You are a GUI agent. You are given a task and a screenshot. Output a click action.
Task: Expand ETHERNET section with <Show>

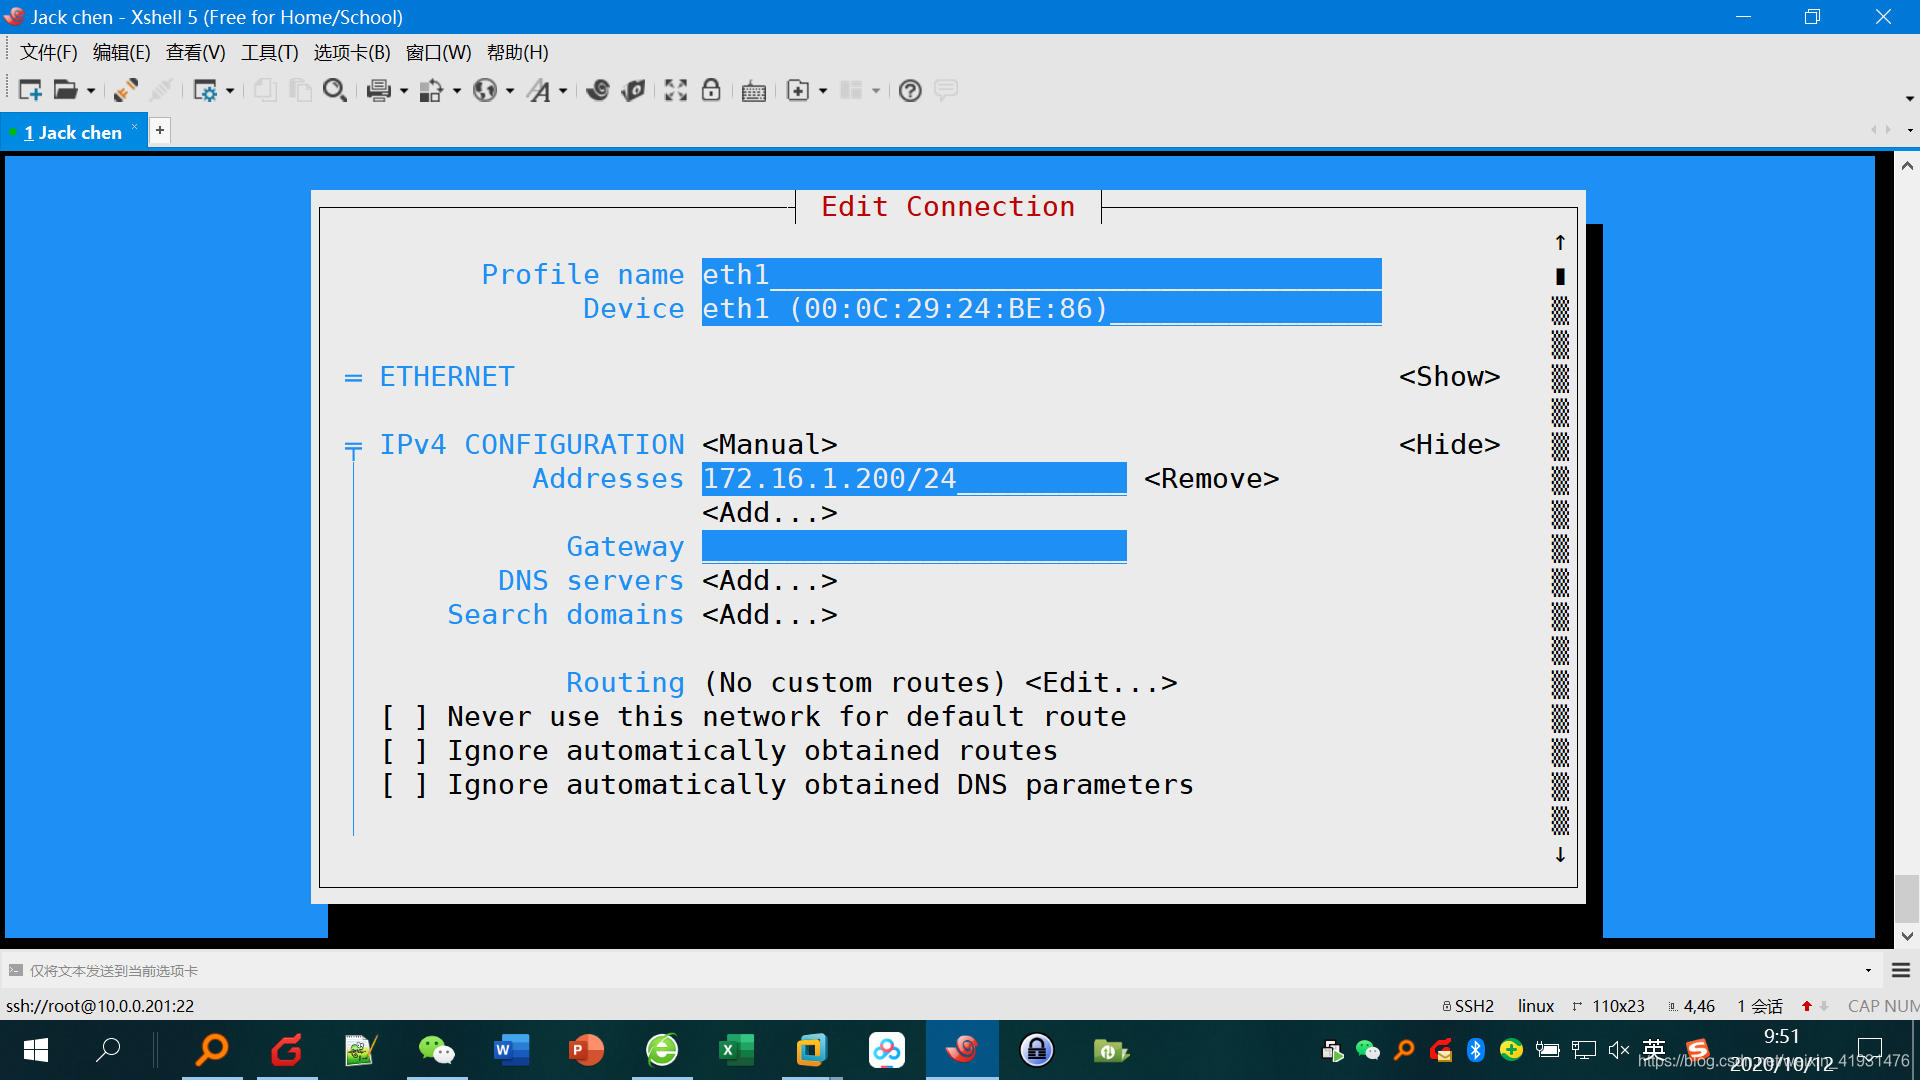coord(1449,377)
